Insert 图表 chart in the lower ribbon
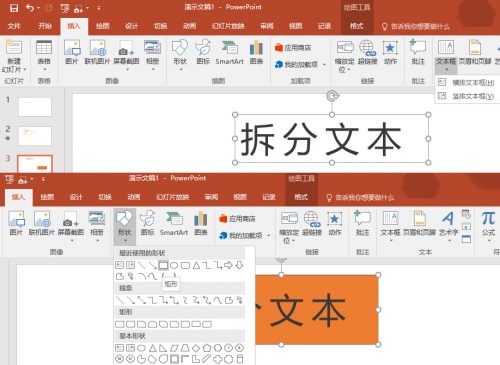This screenshot has height=365, width=500. 201,223
